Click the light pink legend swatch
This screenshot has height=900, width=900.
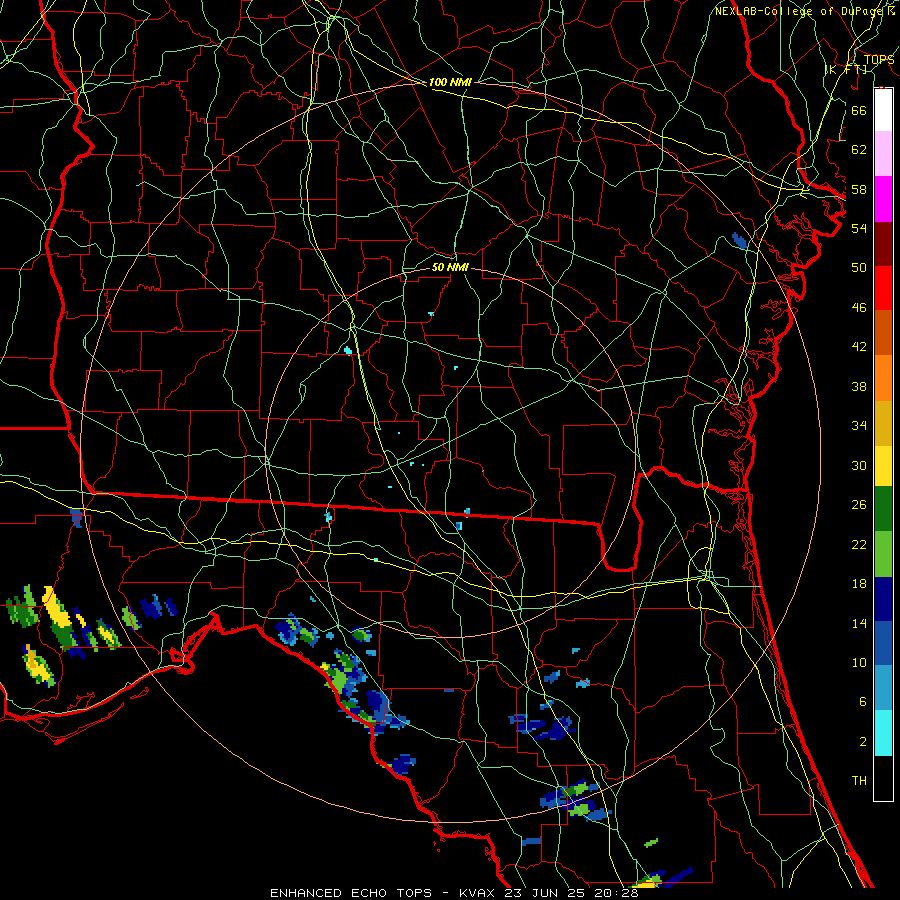(x=883, y=153)
